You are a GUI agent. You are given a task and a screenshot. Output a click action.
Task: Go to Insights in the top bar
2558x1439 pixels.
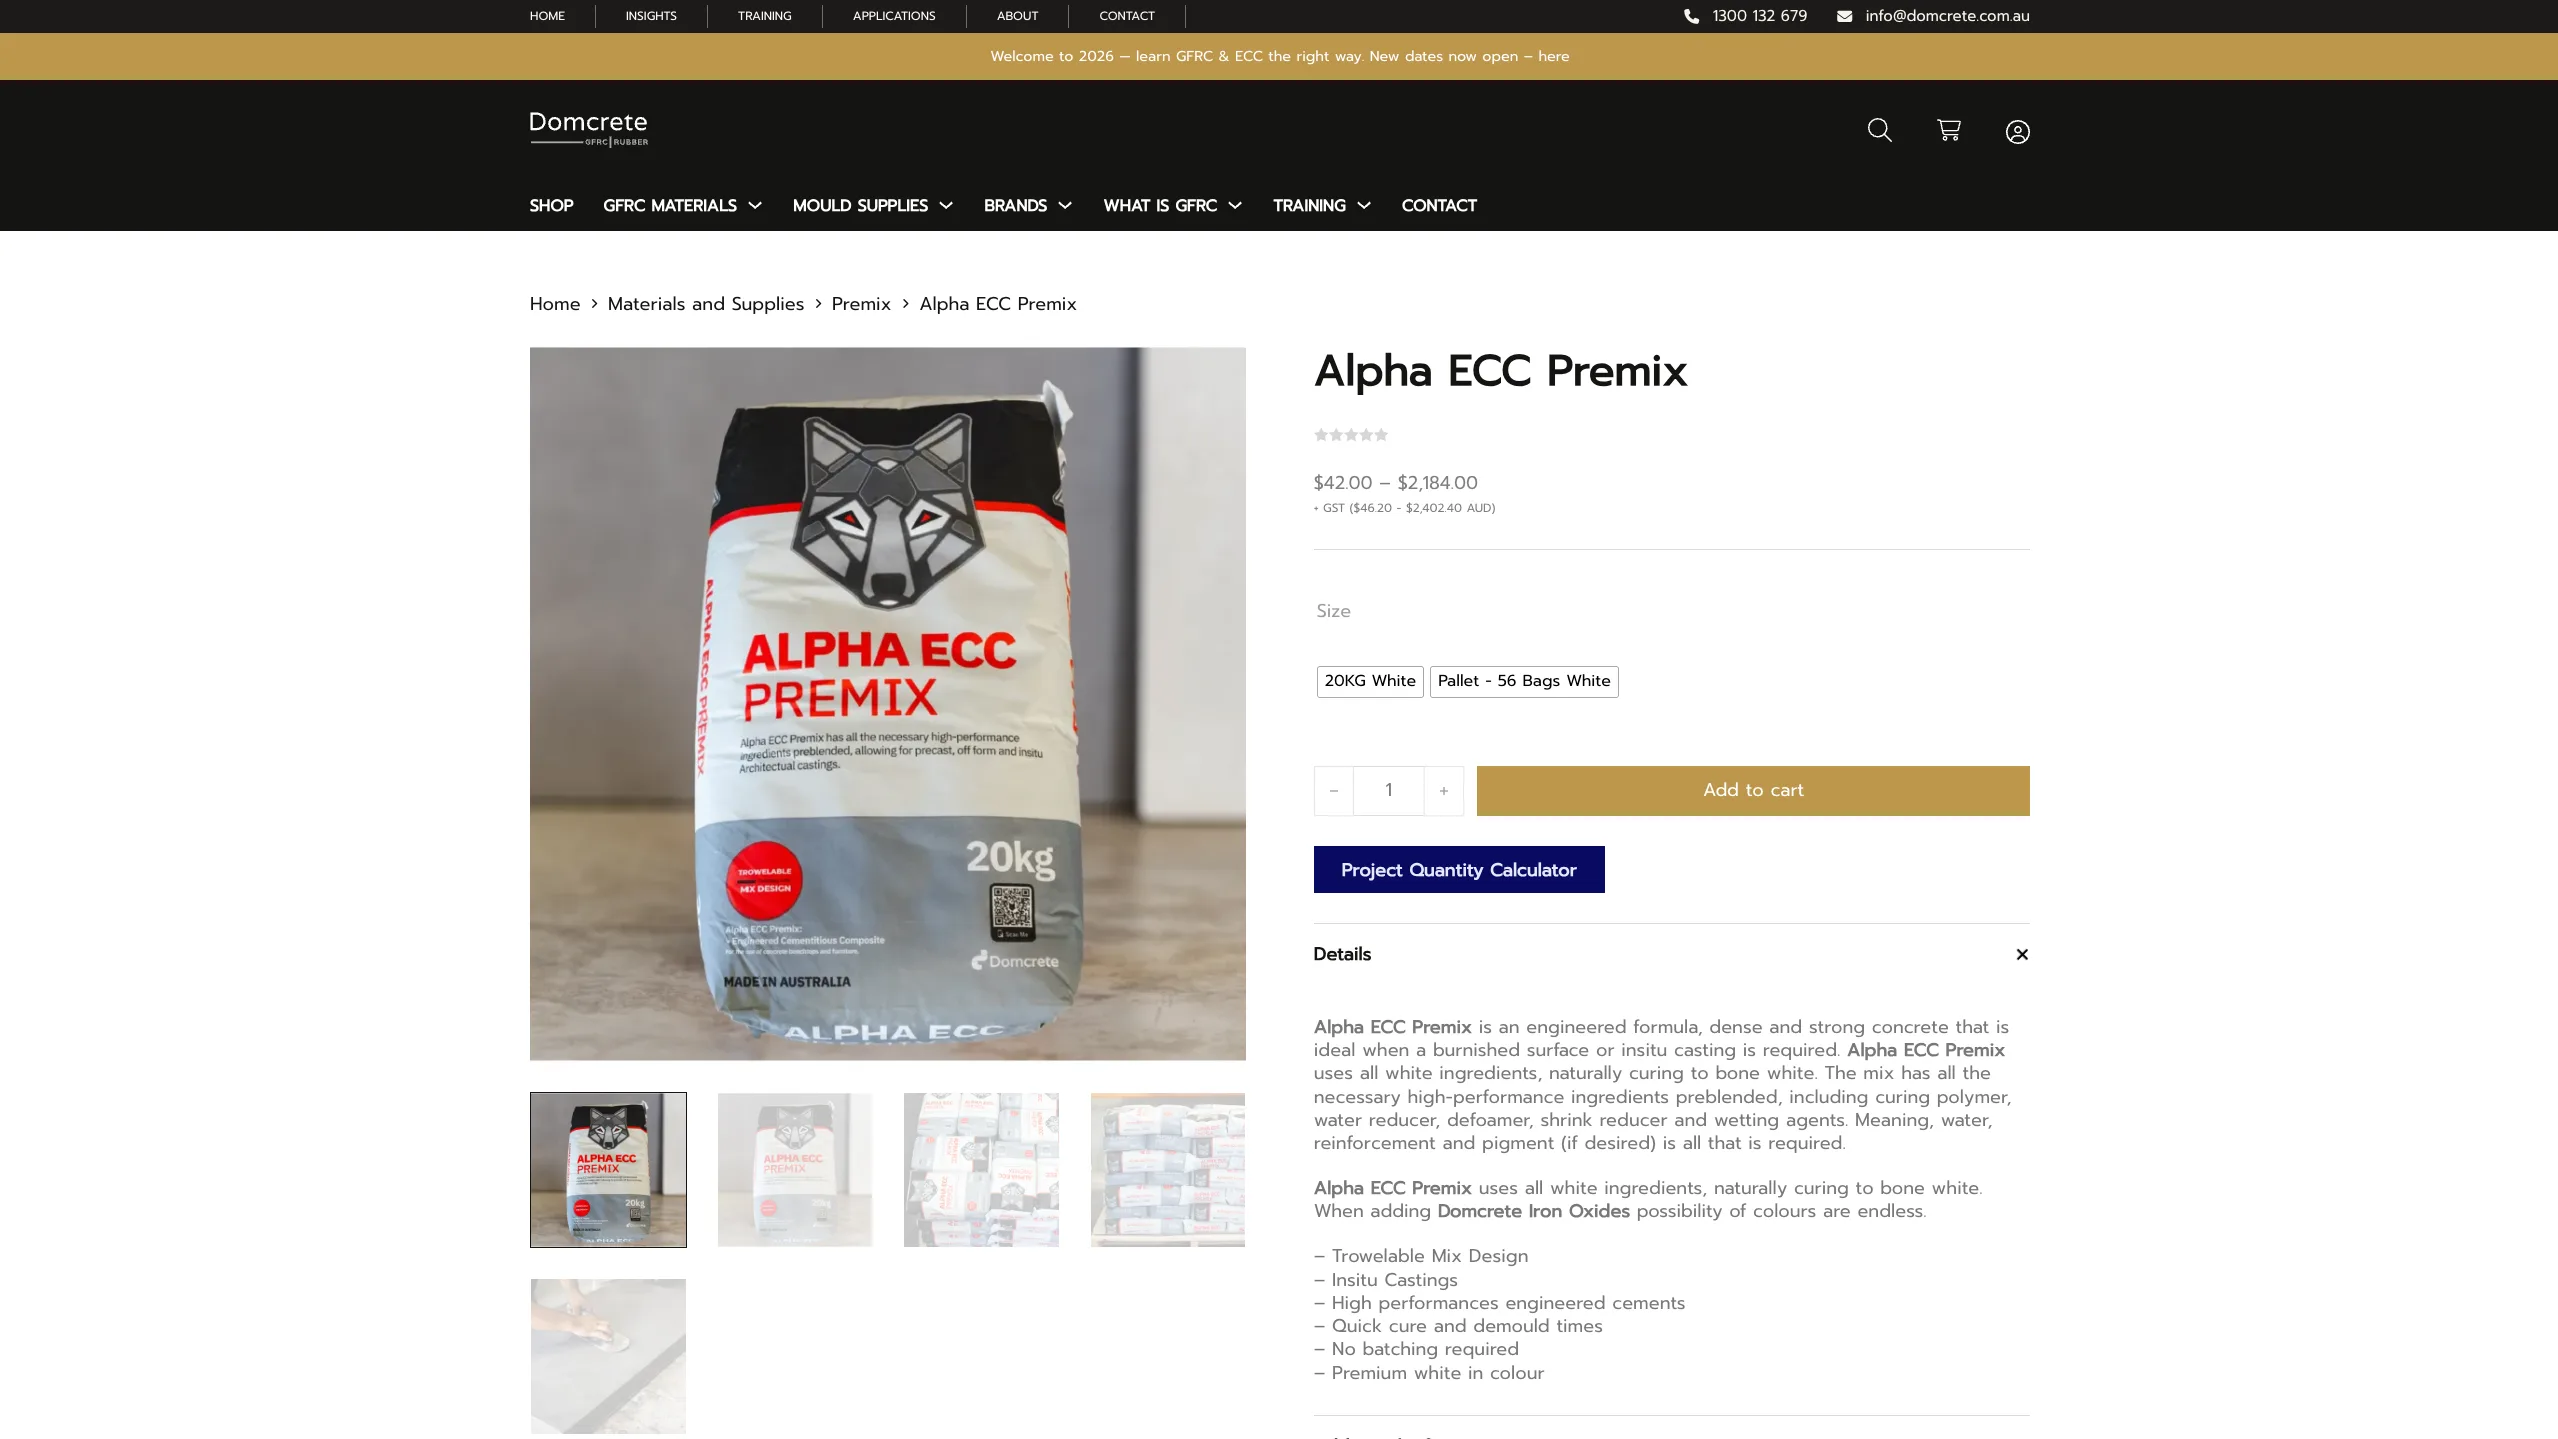651,16
